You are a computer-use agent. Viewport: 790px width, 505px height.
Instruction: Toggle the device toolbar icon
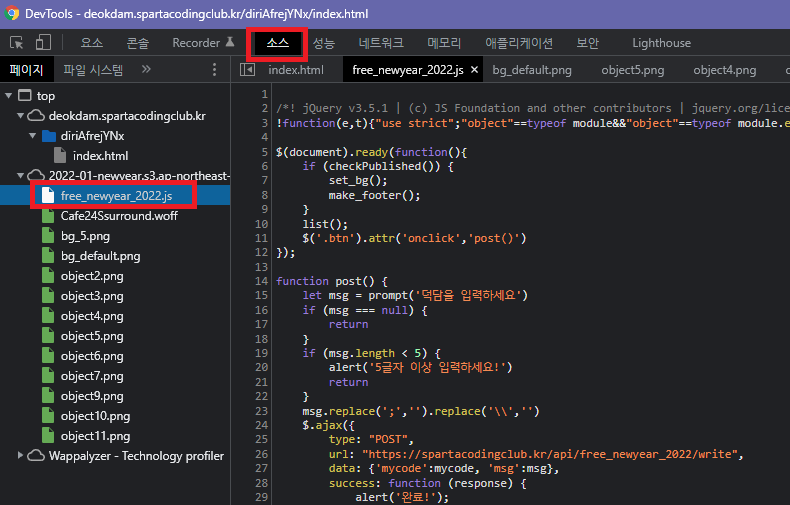coord(43,42)
